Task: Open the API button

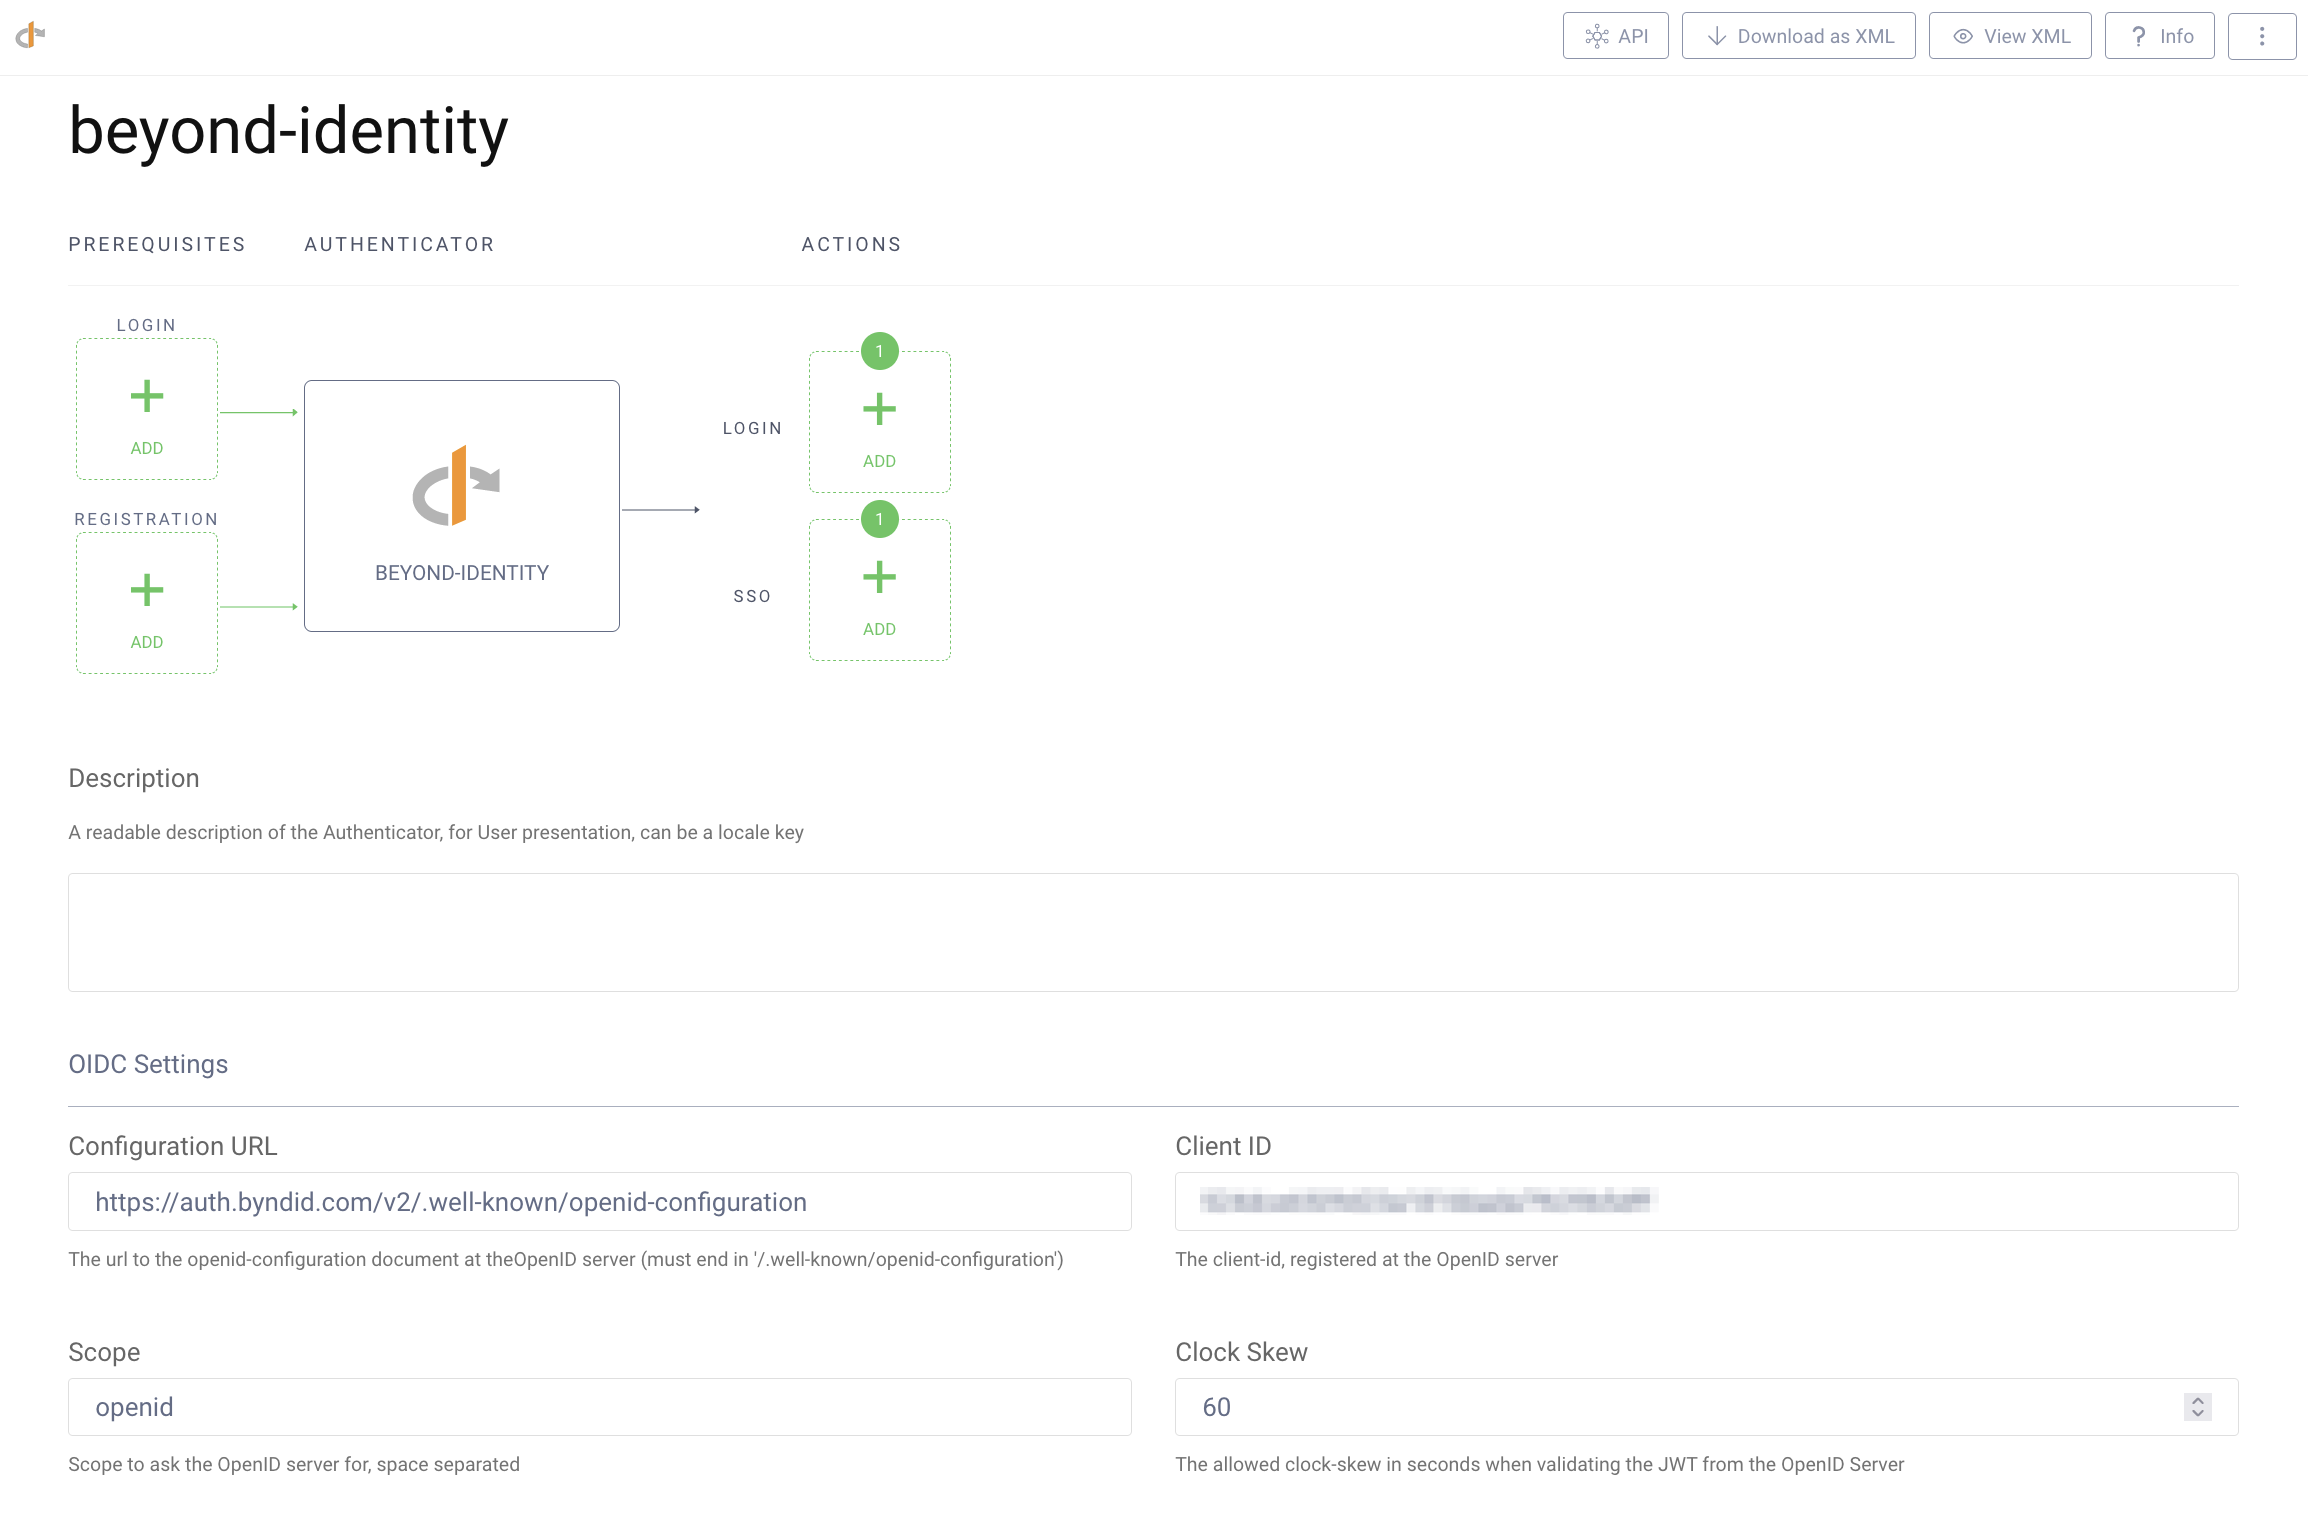Action: 1615,36
